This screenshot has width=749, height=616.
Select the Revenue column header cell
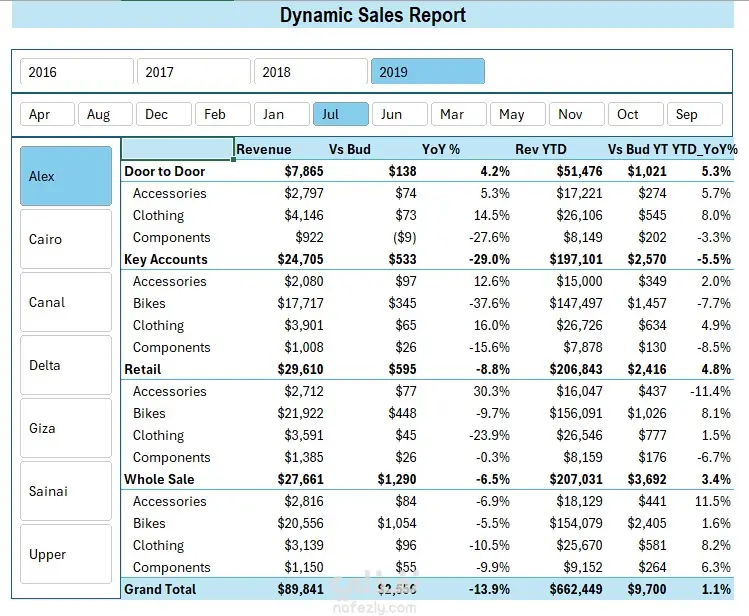point(264,149)
